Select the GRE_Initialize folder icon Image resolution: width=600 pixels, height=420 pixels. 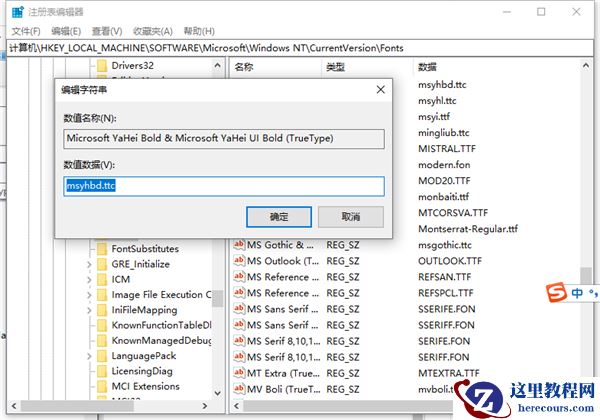pyautogui.click(x=102, y=264)
